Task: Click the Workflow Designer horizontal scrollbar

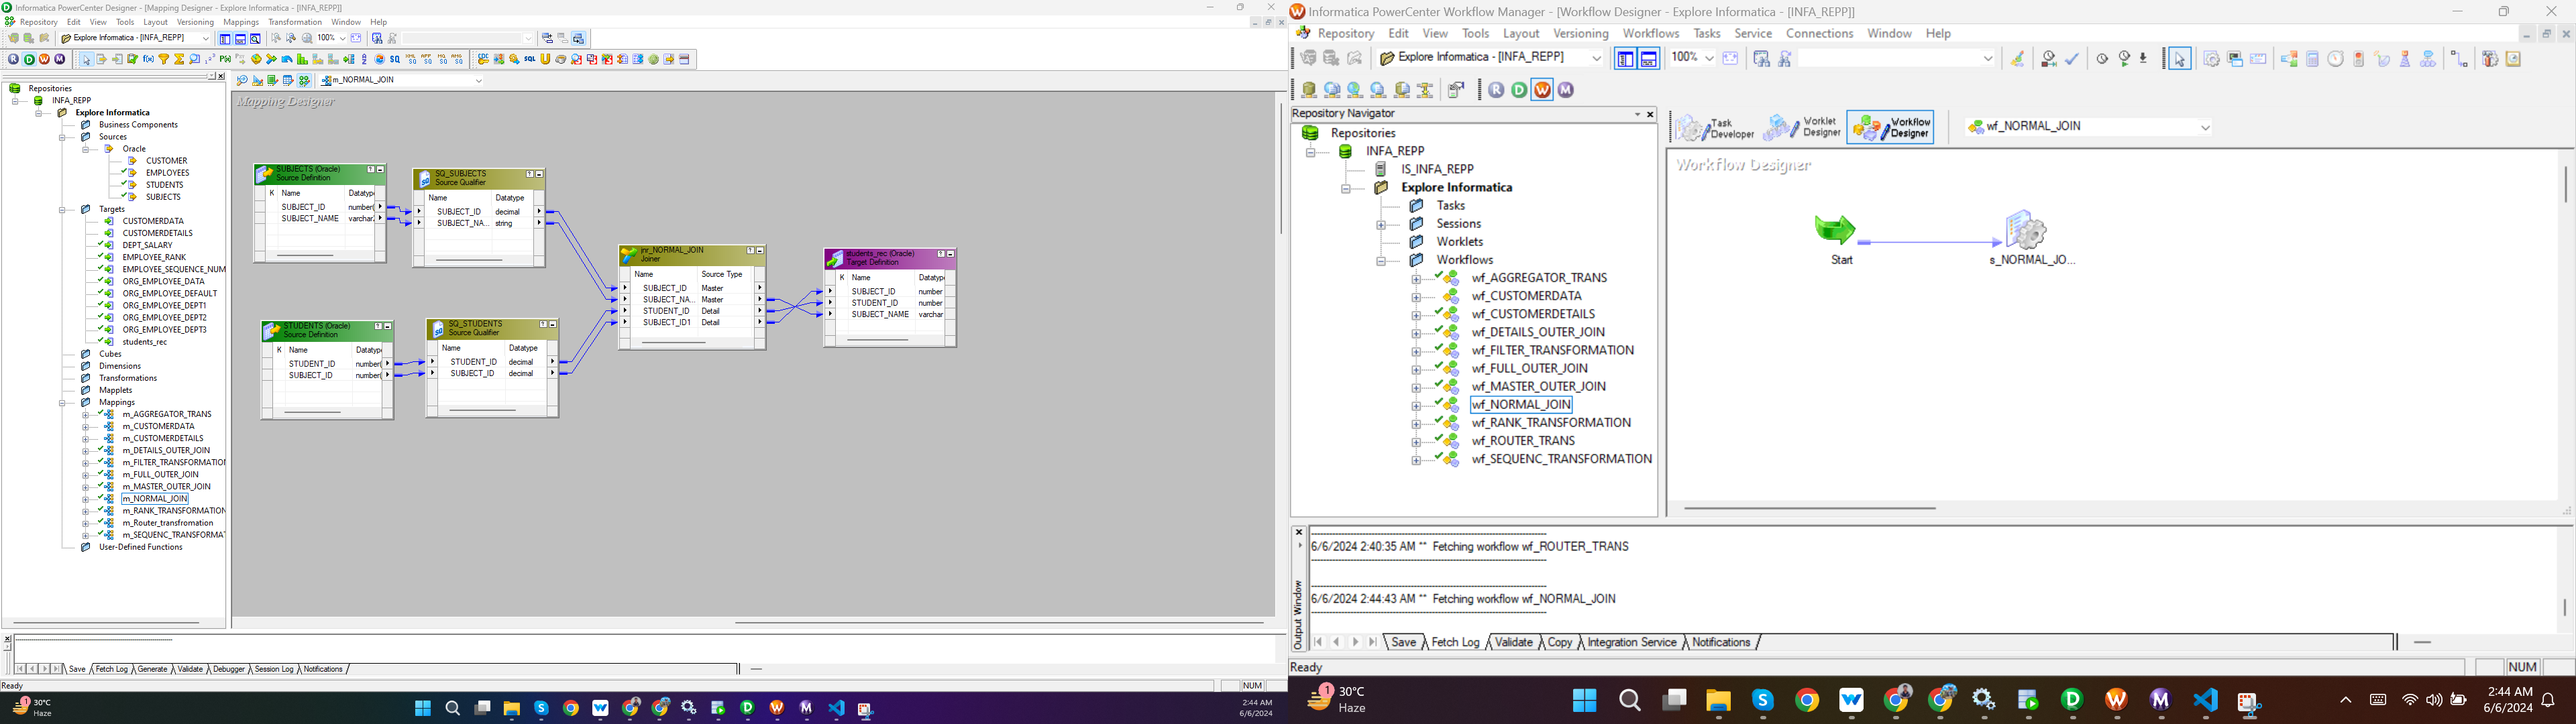Action: click(1810, 509)
